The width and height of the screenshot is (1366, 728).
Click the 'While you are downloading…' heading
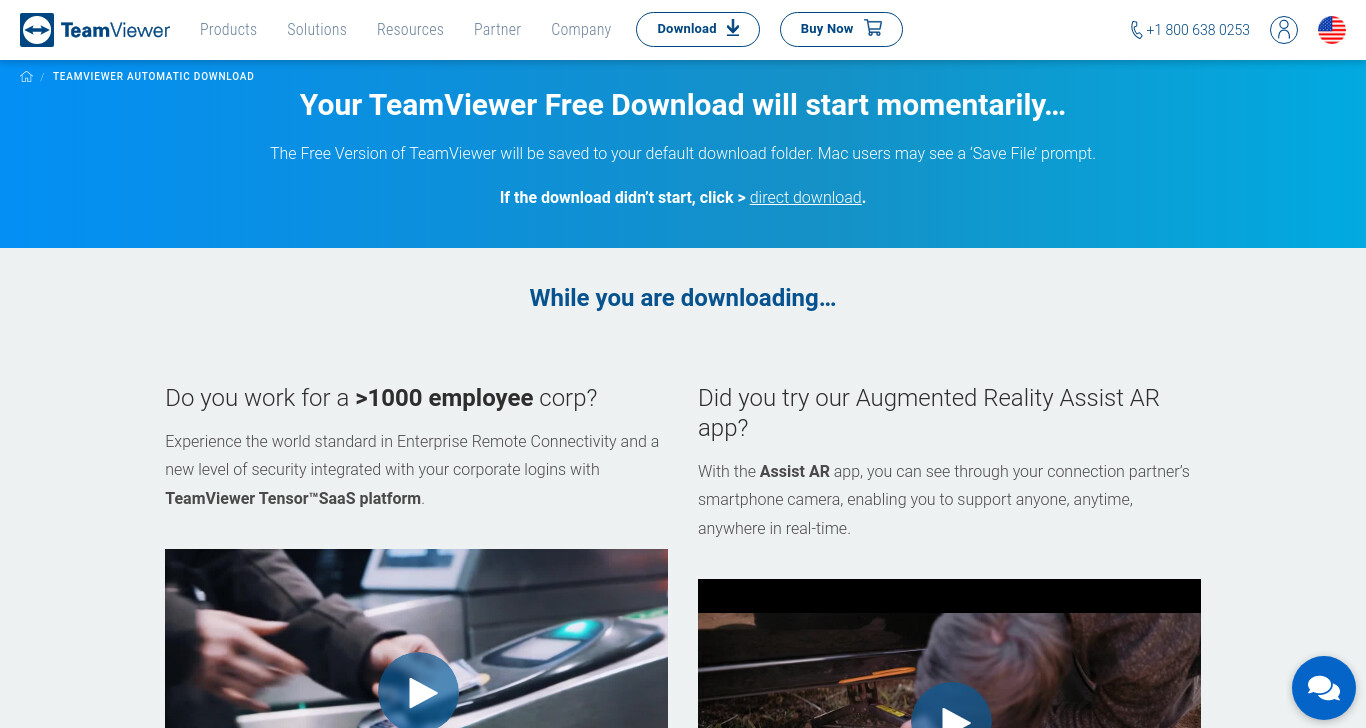pyautogui.click(x=683, y=298)
